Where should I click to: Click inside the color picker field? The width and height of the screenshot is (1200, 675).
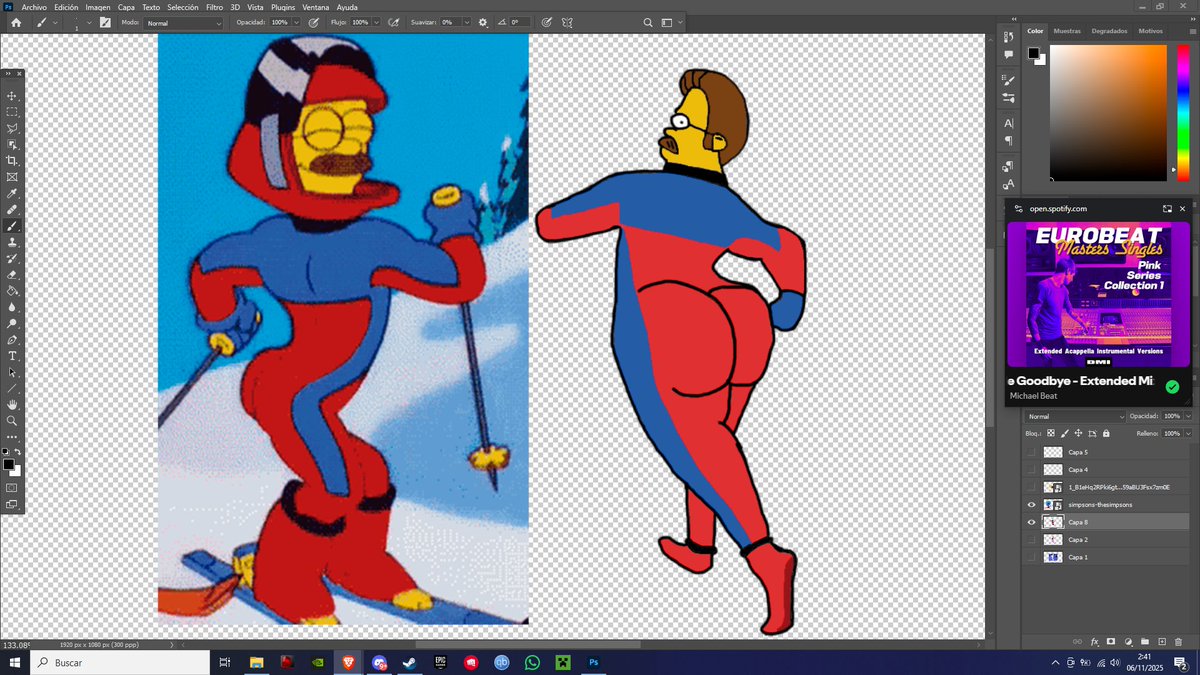[x=1108, y=112]
